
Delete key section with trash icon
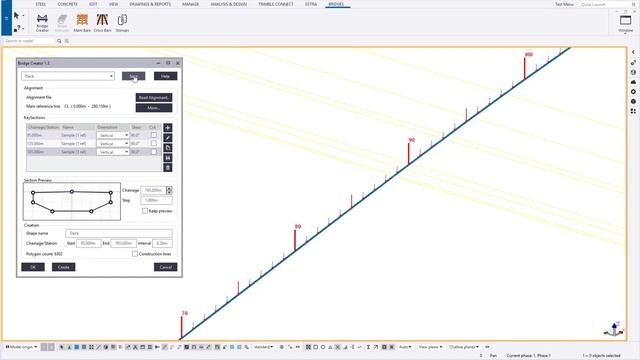168,168
